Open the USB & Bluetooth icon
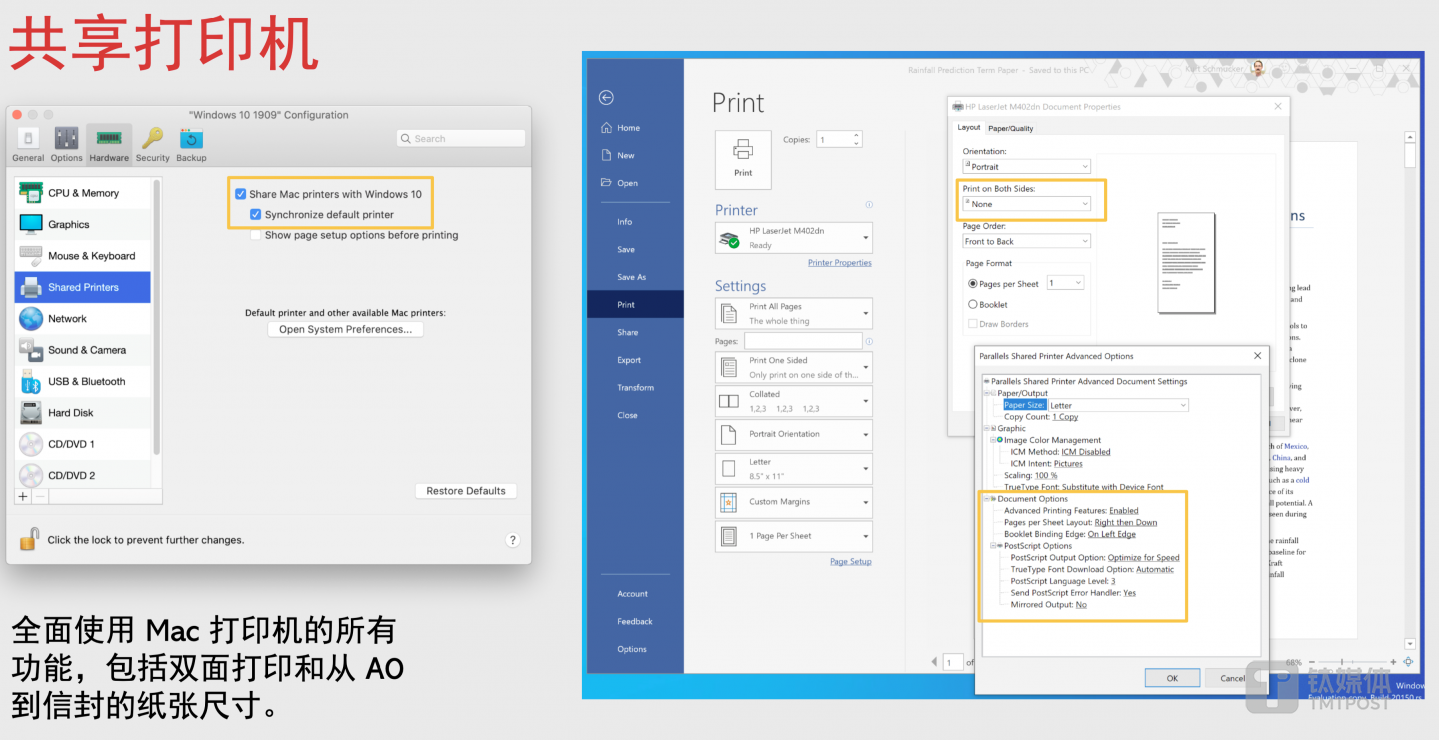 tap(31, 382)
